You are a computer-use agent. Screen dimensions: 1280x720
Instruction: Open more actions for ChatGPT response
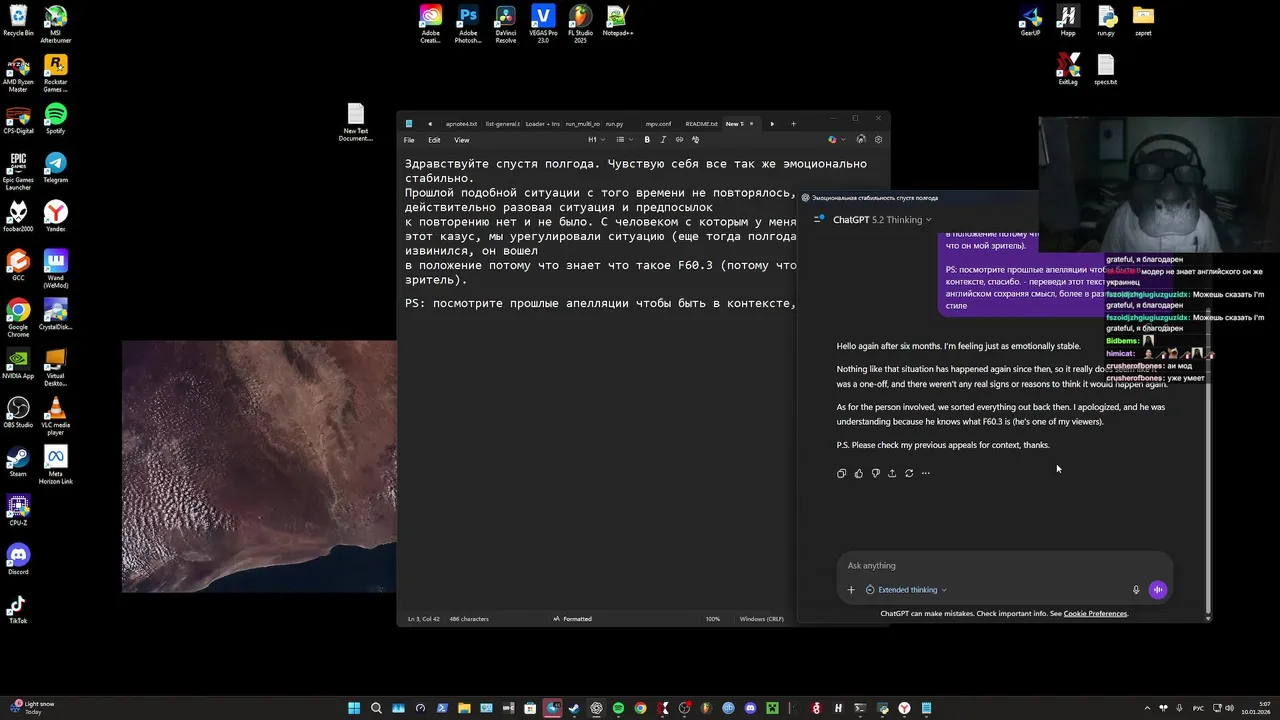926,473
